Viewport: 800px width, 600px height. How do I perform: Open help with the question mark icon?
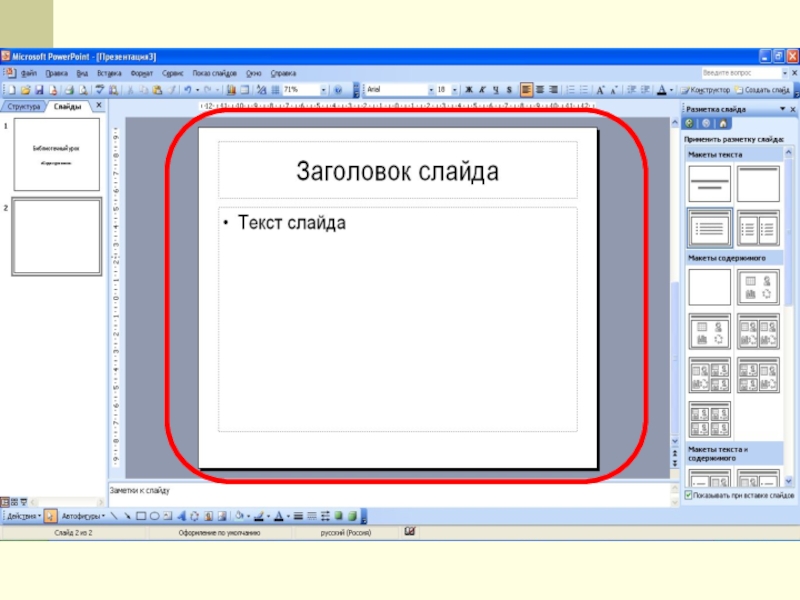338,90
